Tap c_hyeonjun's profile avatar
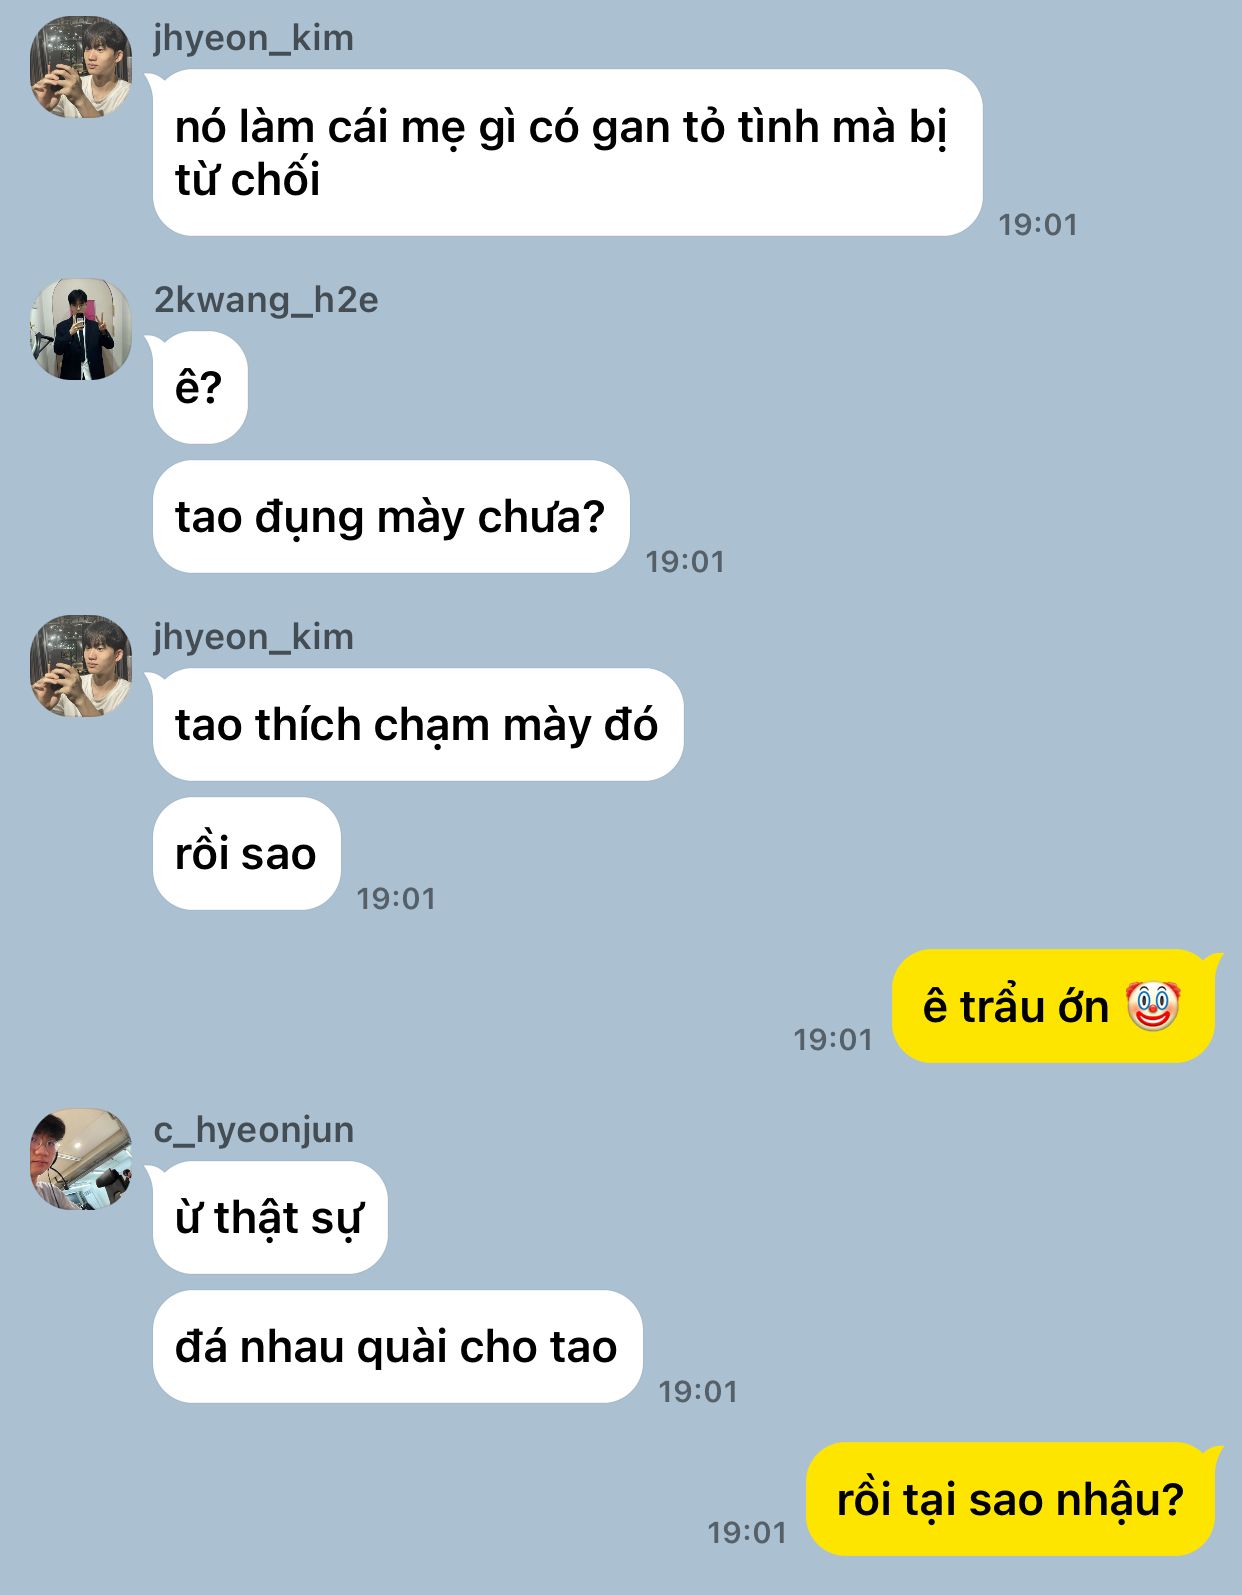Viewport: 1242px width, 1595px height. (x=81, y=1159)
